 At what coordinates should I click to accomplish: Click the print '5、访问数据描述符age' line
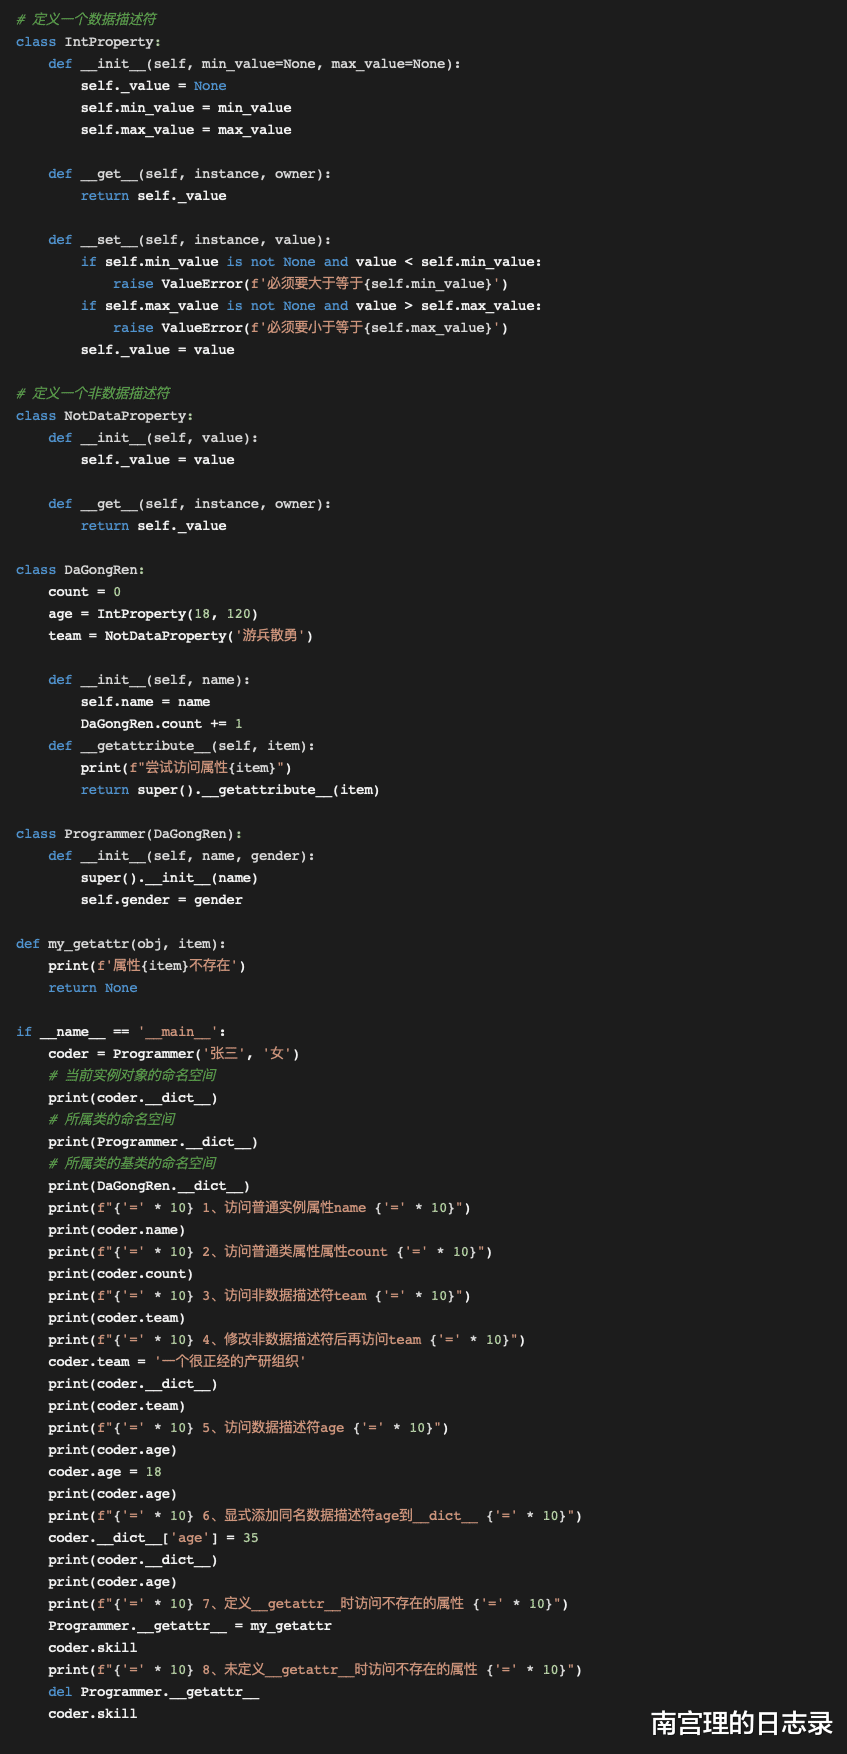click(249, 1428)
